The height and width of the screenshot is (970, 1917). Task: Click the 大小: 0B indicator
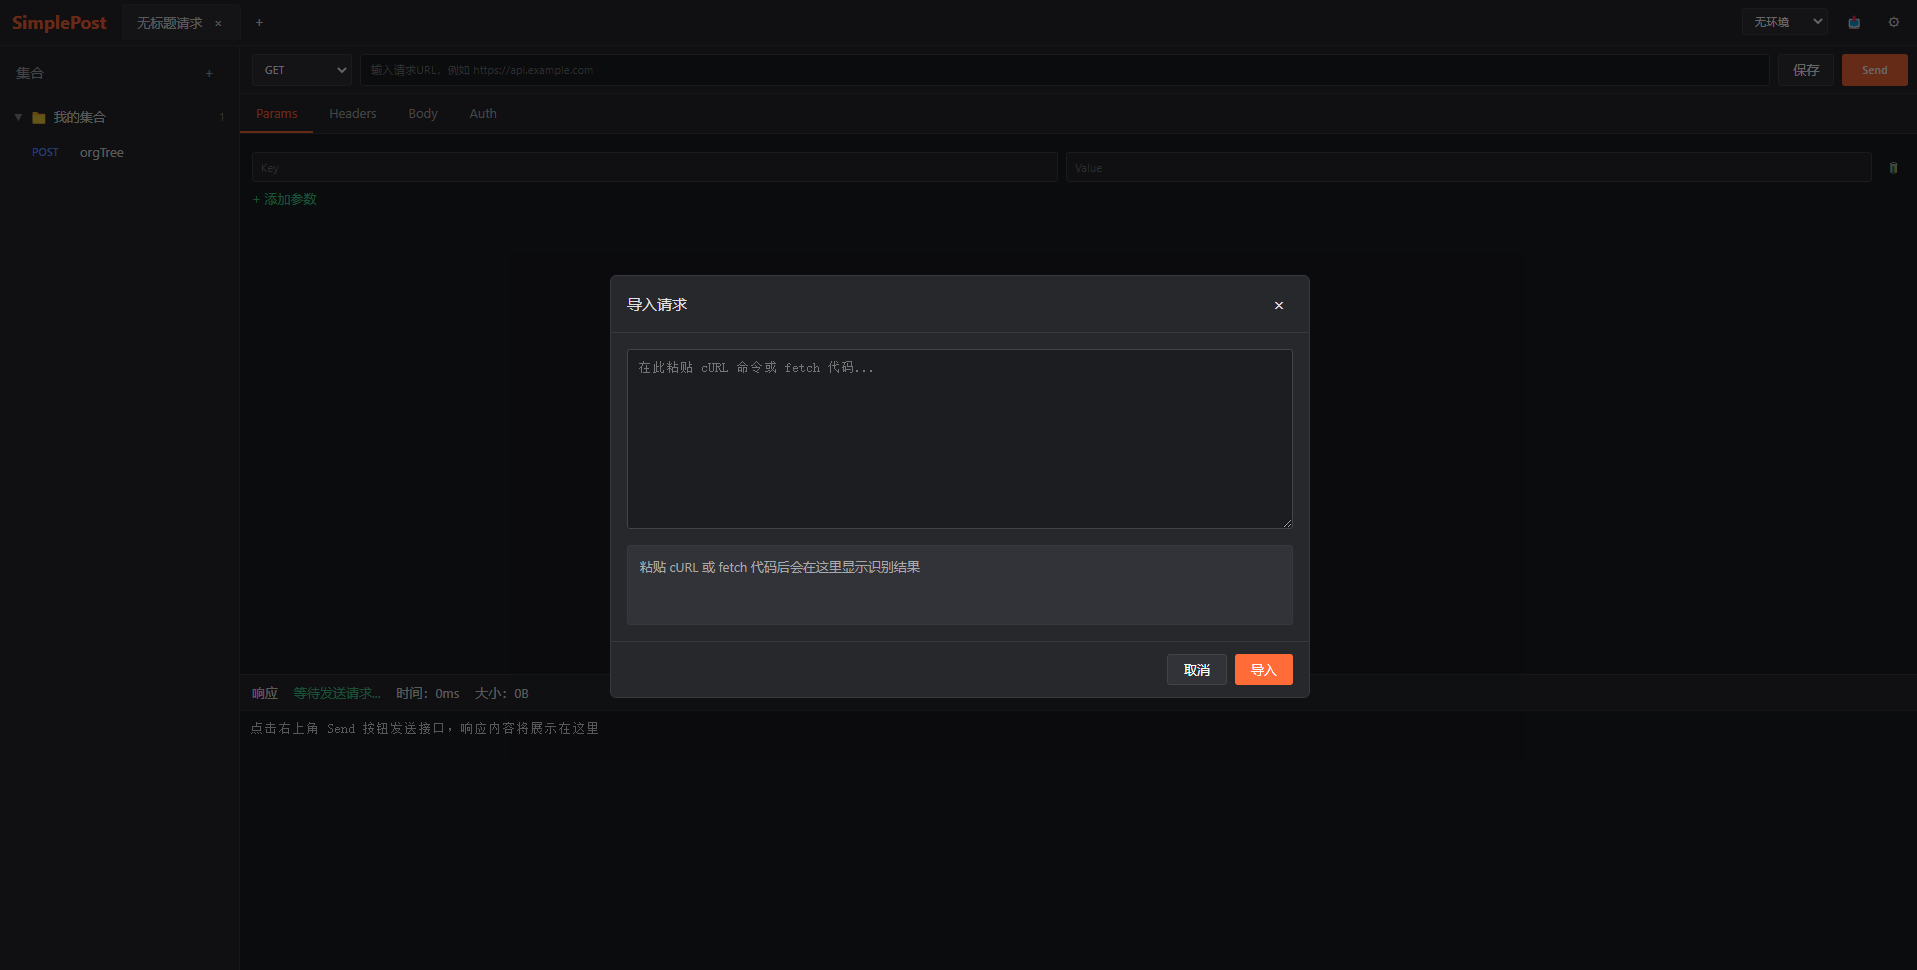point(502,693)
